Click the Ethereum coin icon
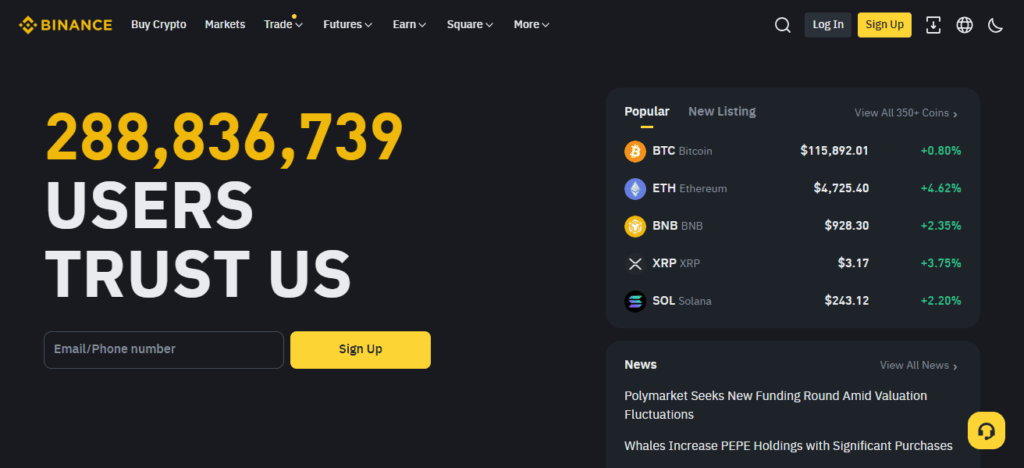This screenshot has height=468, width=1024. pos(635,189)
